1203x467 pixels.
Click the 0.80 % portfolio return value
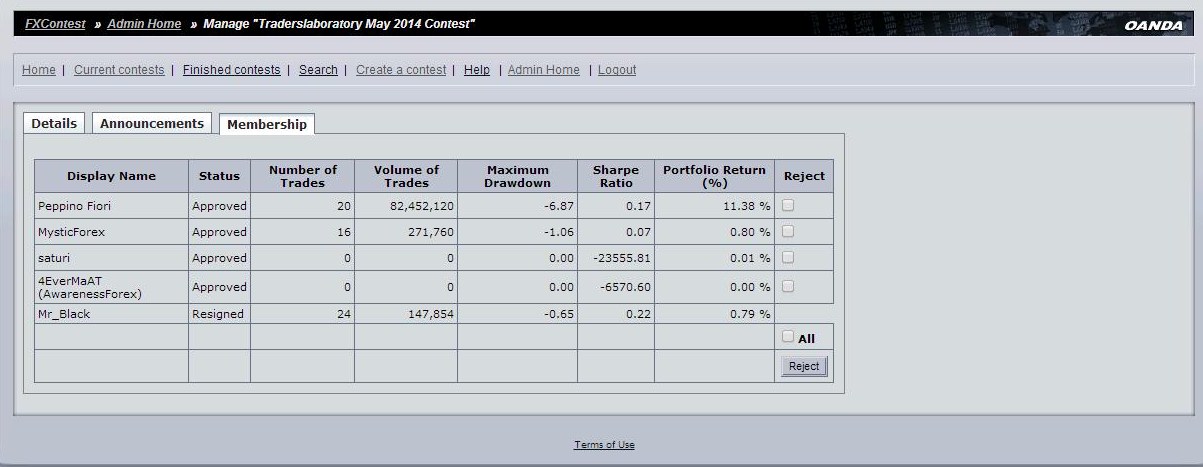[x=749, y=232]
